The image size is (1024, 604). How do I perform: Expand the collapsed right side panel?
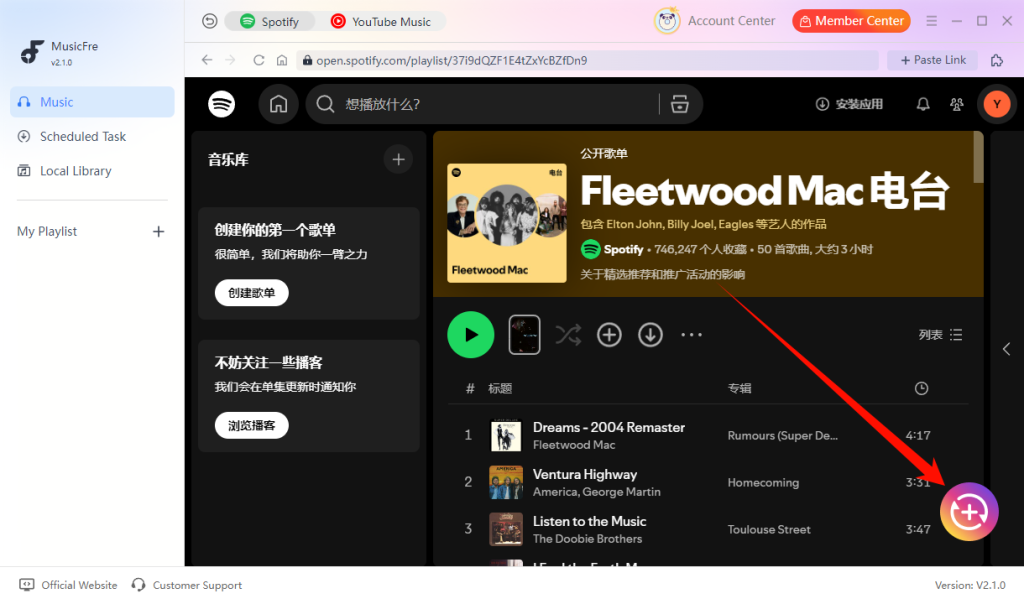point(1006,349)
